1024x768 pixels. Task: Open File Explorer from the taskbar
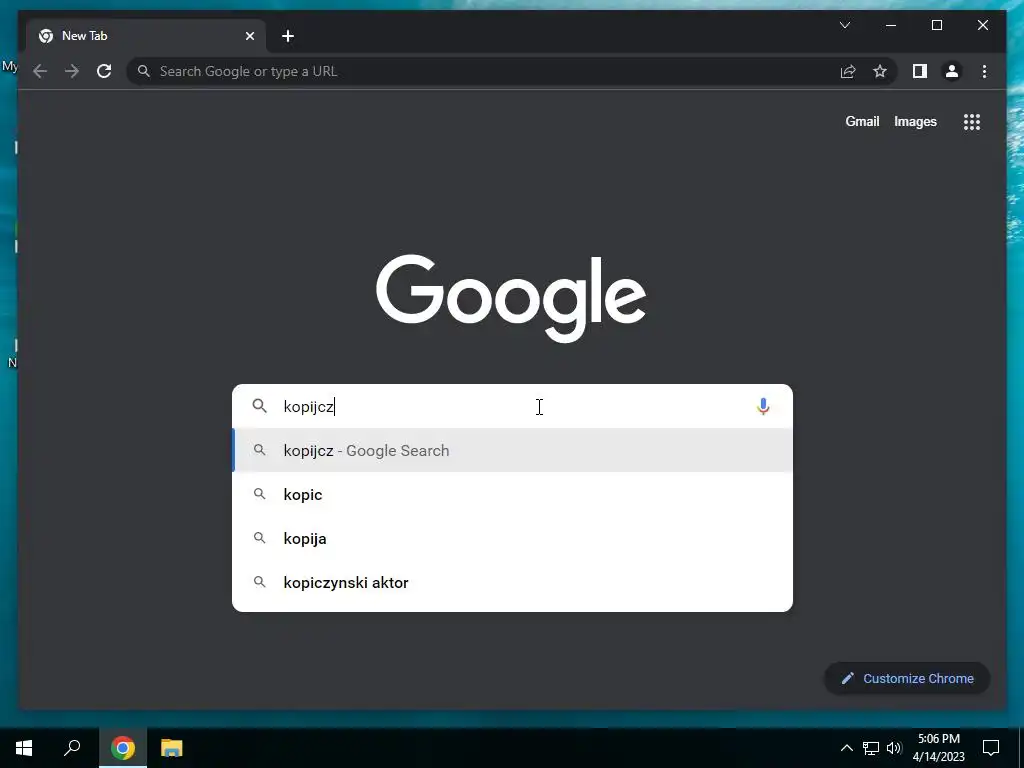click(172, 748)
